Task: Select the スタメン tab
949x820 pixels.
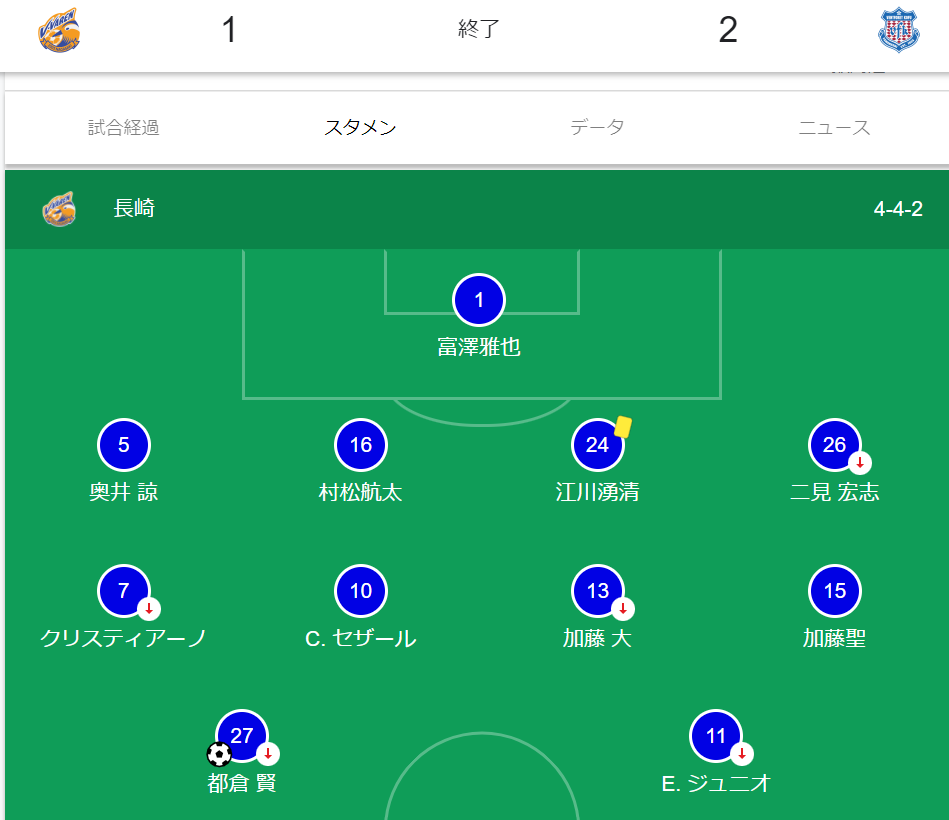Action: point(360,128)
